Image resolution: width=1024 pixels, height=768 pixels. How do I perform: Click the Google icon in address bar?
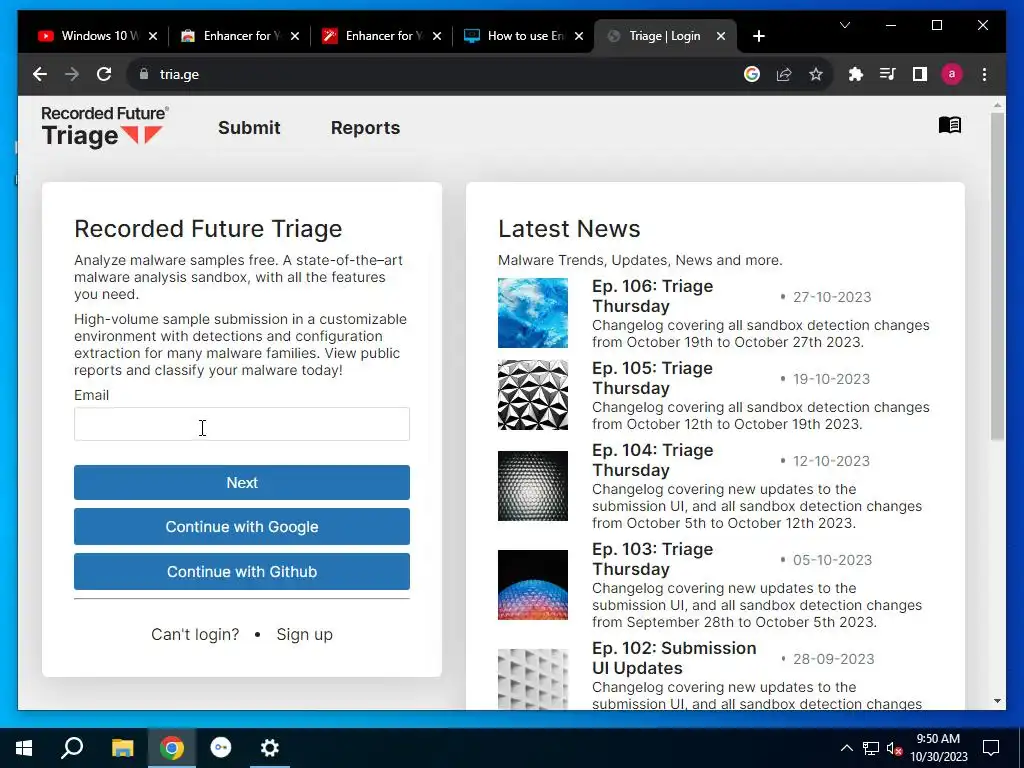(x=752, y=74)
